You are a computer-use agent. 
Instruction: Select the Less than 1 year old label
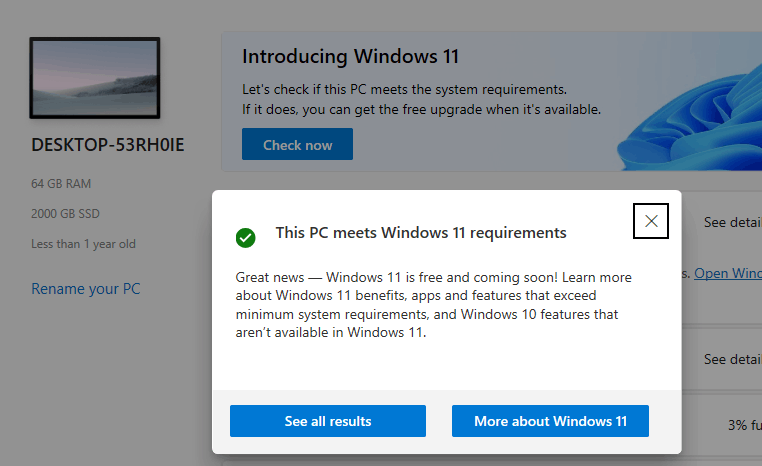pyautogui.click(x=83, y=244)
